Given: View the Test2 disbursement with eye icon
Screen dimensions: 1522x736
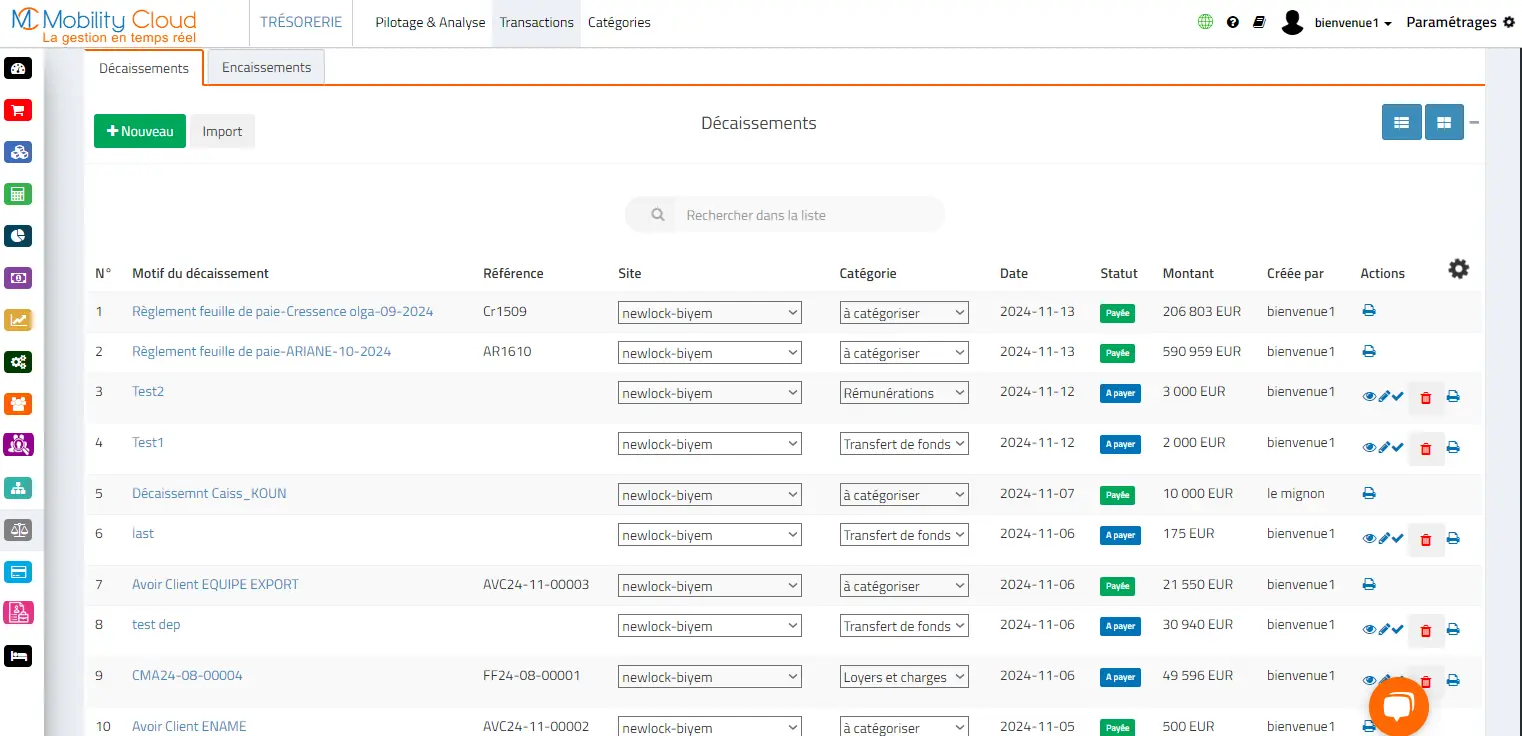Looking at the screenshot, I should (x=1369, y=397).
